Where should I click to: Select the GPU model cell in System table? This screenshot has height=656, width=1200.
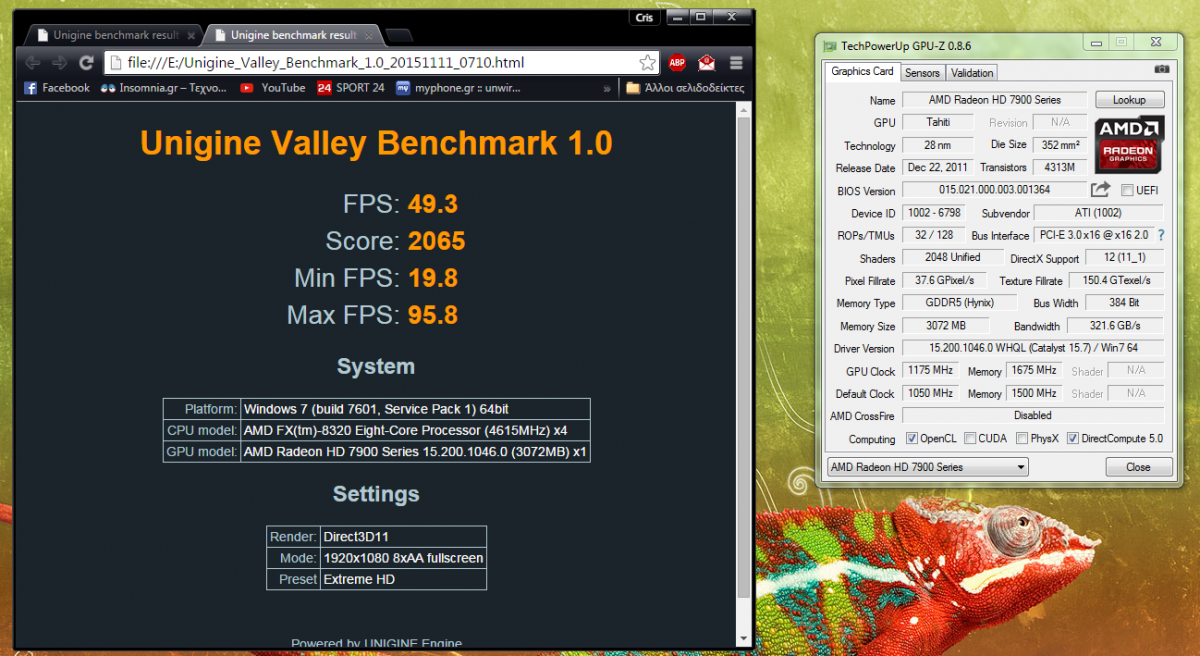[x=415, y=452]
